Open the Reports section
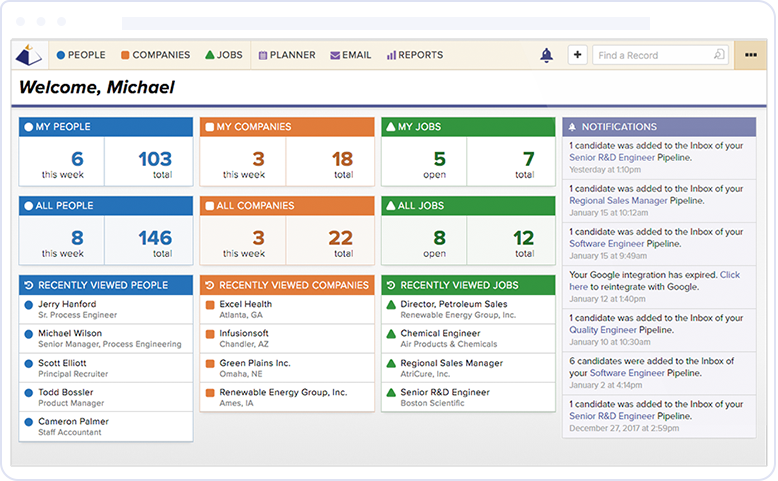This screenshot has width=778, height=481. 414,56
